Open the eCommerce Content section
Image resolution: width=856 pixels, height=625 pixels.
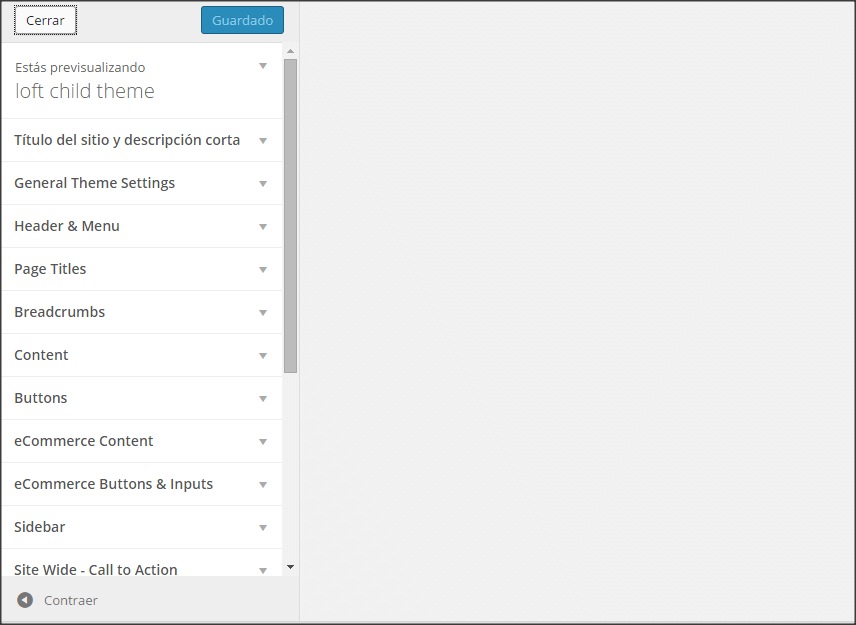tap(142, 442)
